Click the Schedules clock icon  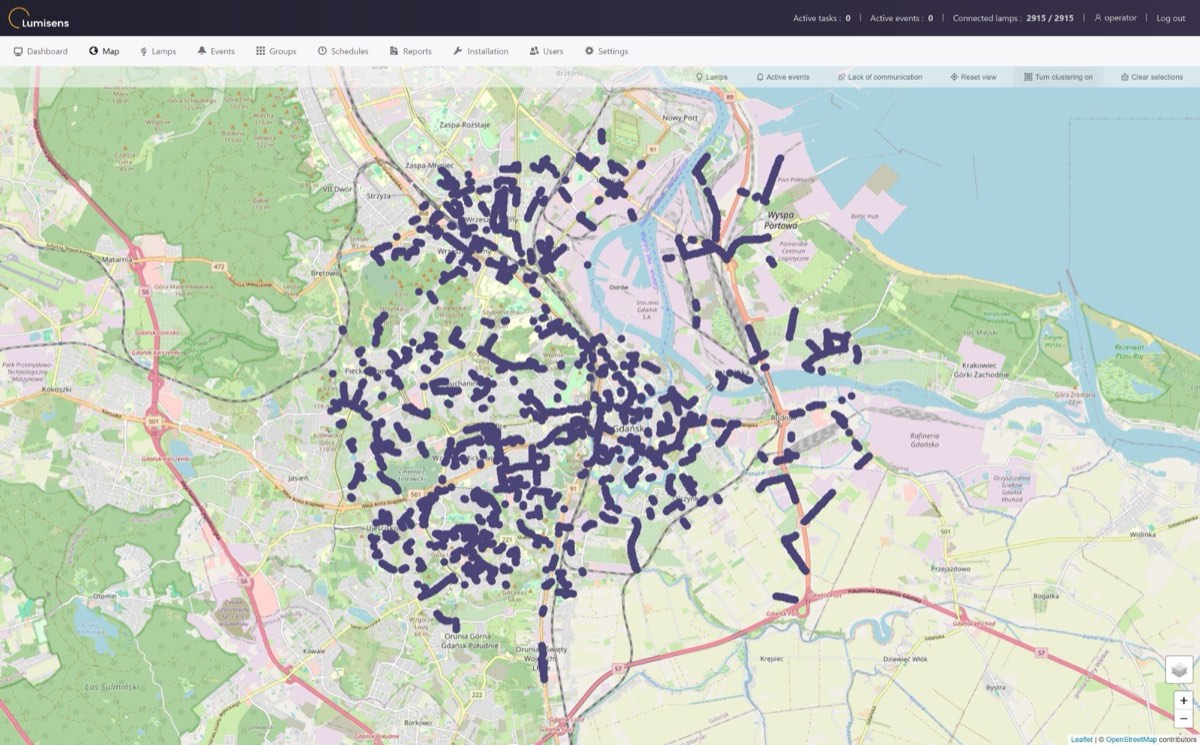point(322,51)
